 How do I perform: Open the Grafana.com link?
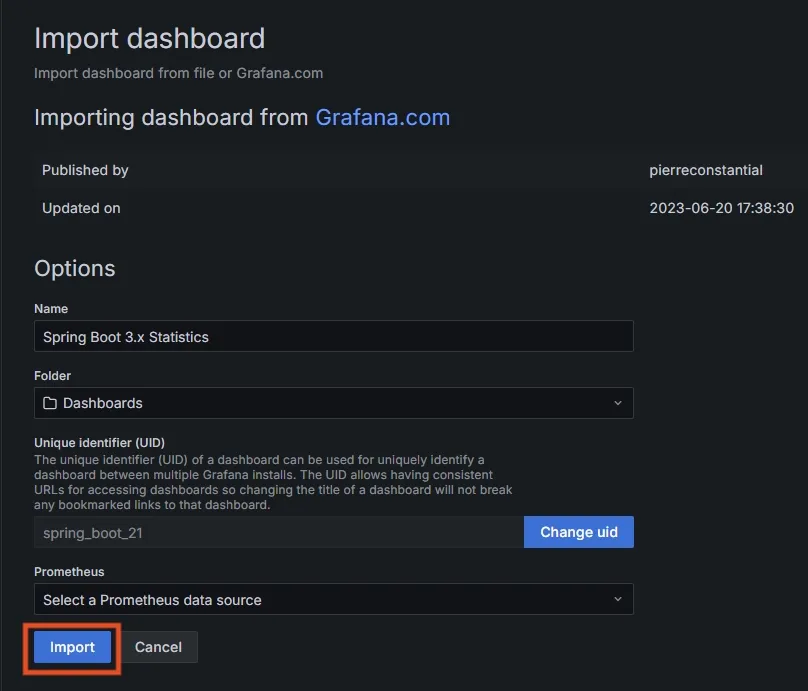tap(382, 117)
